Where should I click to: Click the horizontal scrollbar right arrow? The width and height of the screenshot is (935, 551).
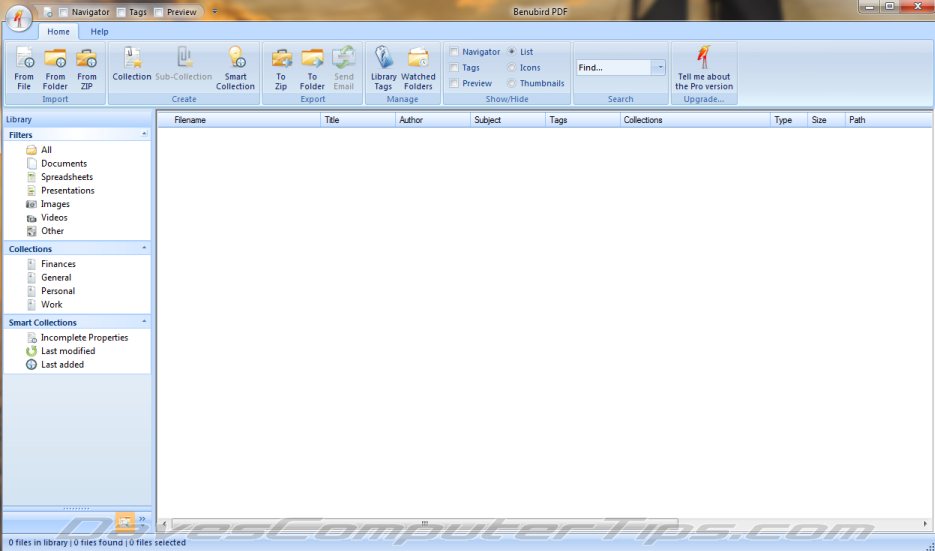[925, 524]
